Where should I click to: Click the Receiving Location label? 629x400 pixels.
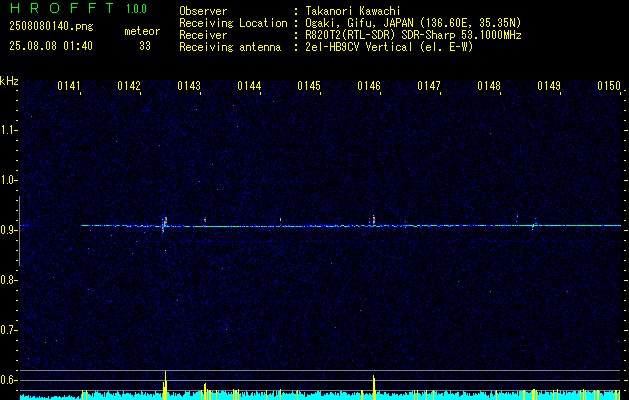233,23
